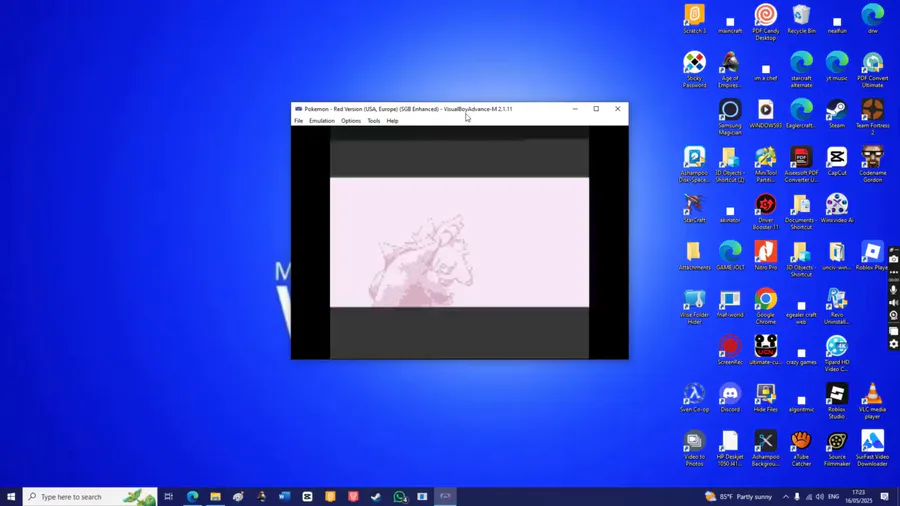This screenshot has height=506, width=900.
Task: Open the Emulation menu
Action: click(321, 121)
